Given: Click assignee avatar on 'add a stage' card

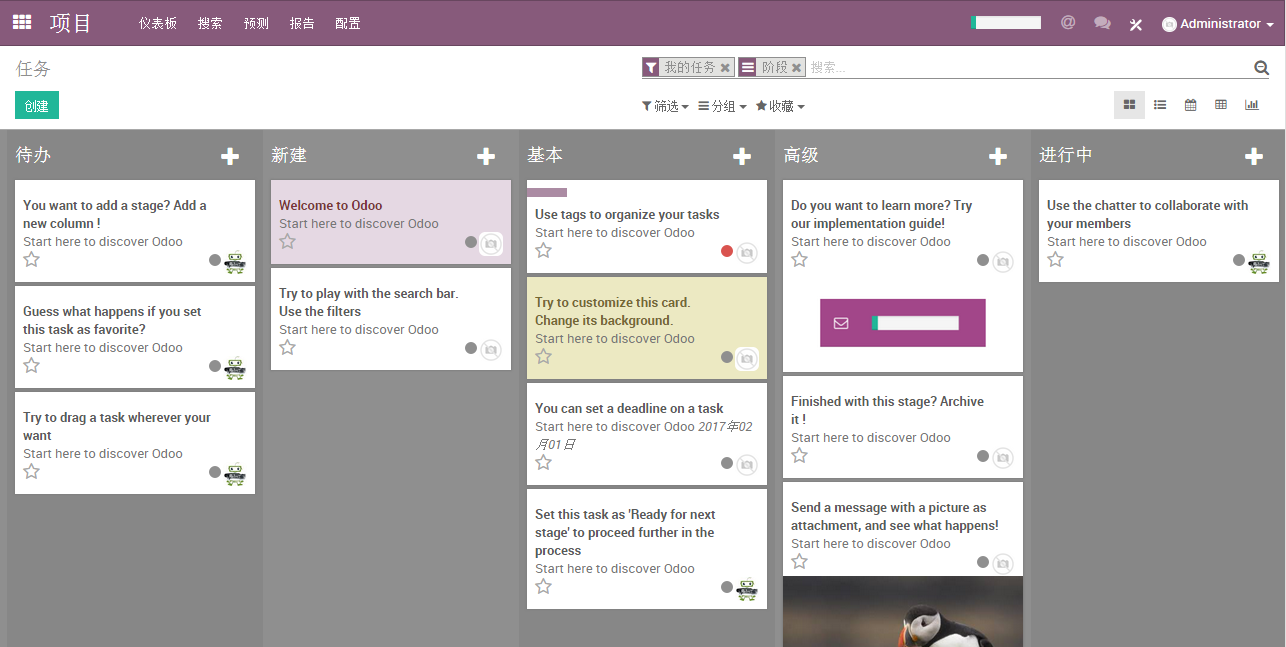Looking at the screenshot, I should pos(235,262).
